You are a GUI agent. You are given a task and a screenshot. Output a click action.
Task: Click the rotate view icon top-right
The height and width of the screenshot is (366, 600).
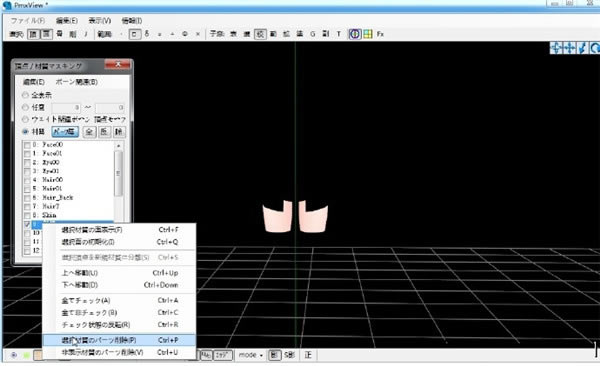pyautogui.click(x=595, y=48)
